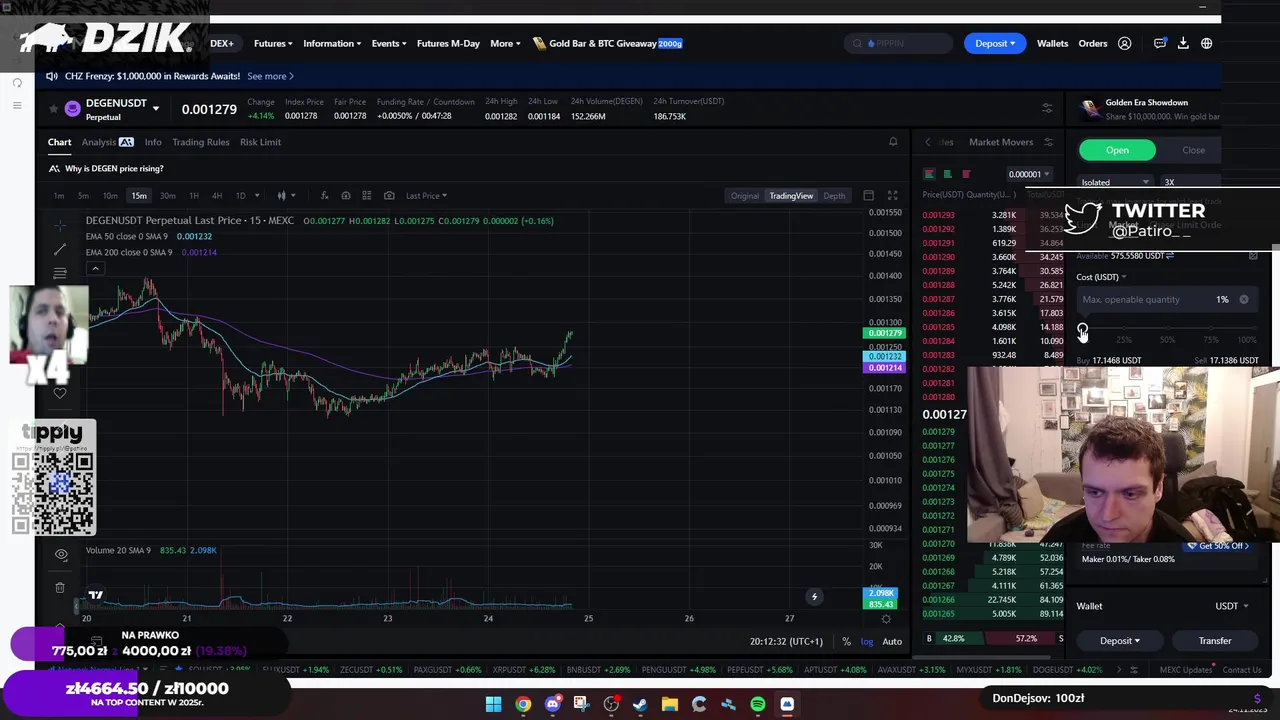Open the language globe icon
Viewport: 1280px width, 720px height.
coord(1207,44)
